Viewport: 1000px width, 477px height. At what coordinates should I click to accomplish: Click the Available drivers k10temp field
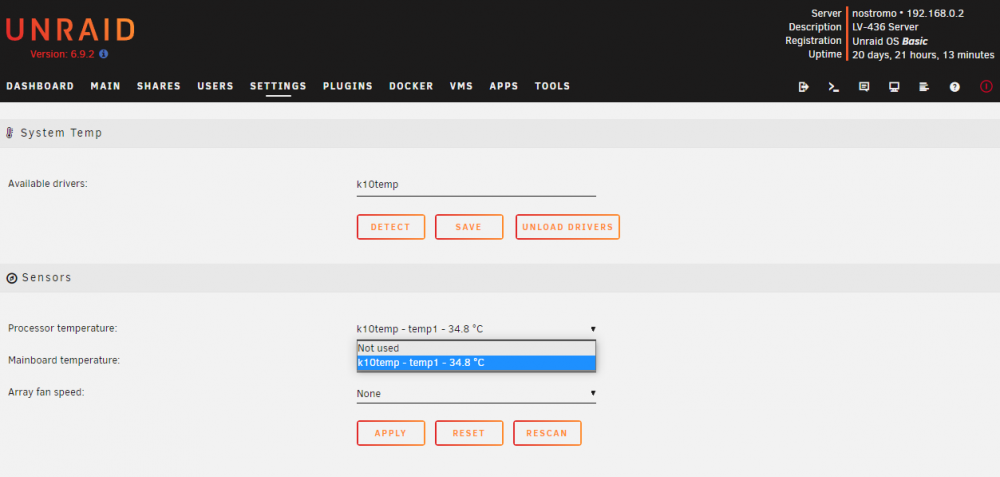point(476,185)
